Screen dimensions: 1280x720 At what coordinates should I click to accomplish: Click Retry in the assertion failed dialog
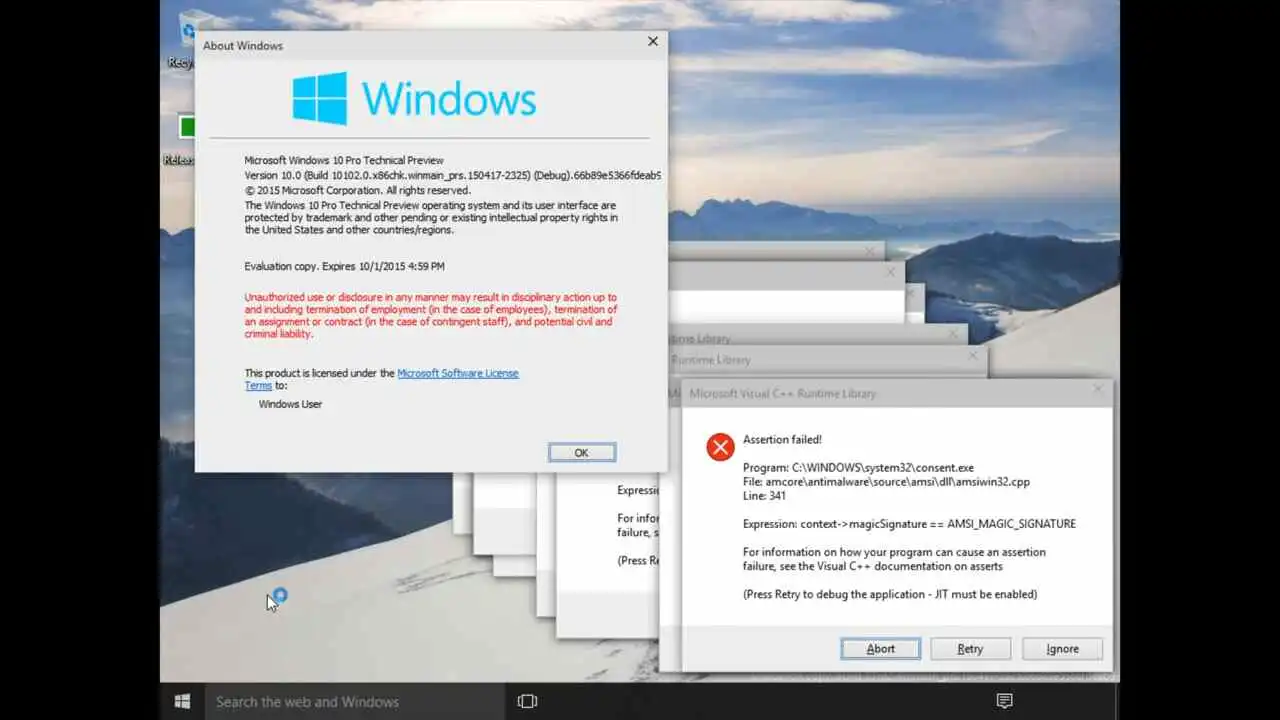pyautogui.click(x=970, y=649)
